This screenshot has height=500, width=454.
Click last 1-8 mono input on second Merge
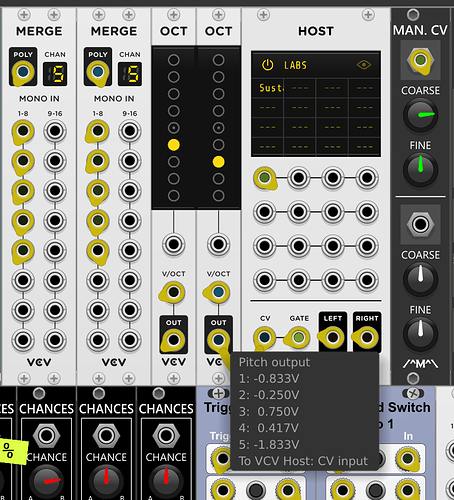98,340
